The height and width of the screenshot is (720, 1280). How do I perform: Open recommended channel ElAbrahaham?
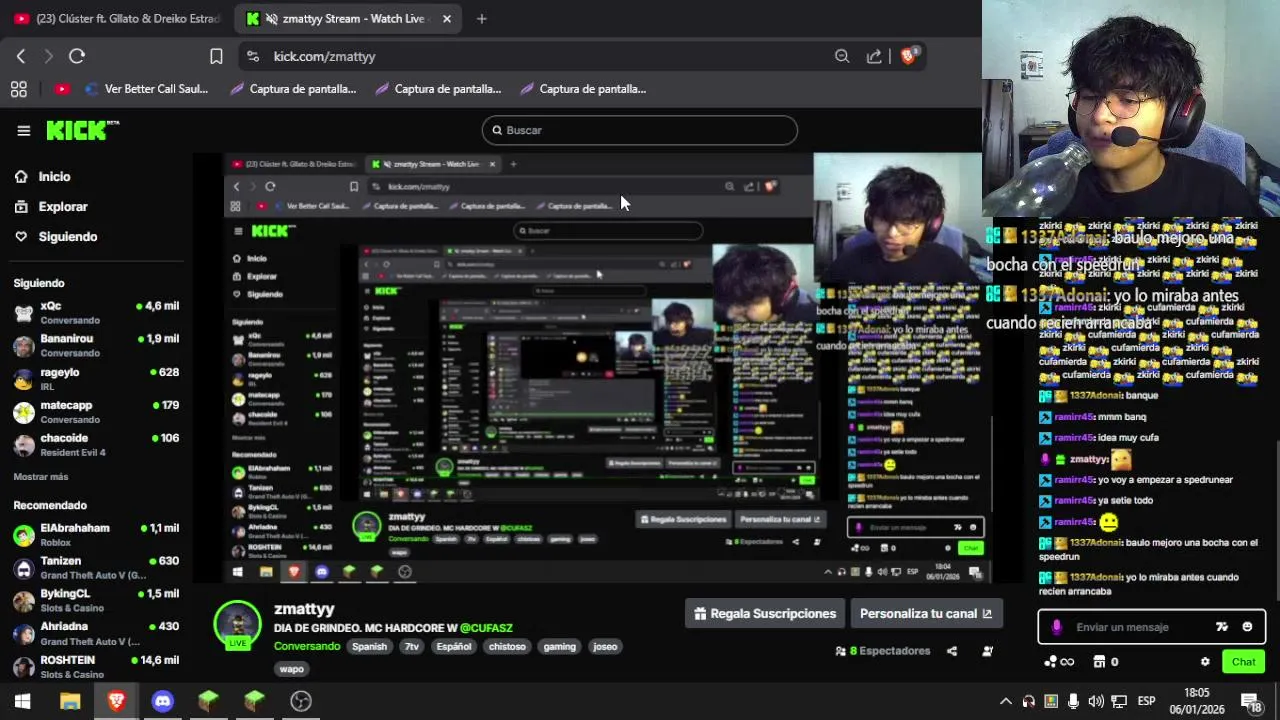(96, 534)
